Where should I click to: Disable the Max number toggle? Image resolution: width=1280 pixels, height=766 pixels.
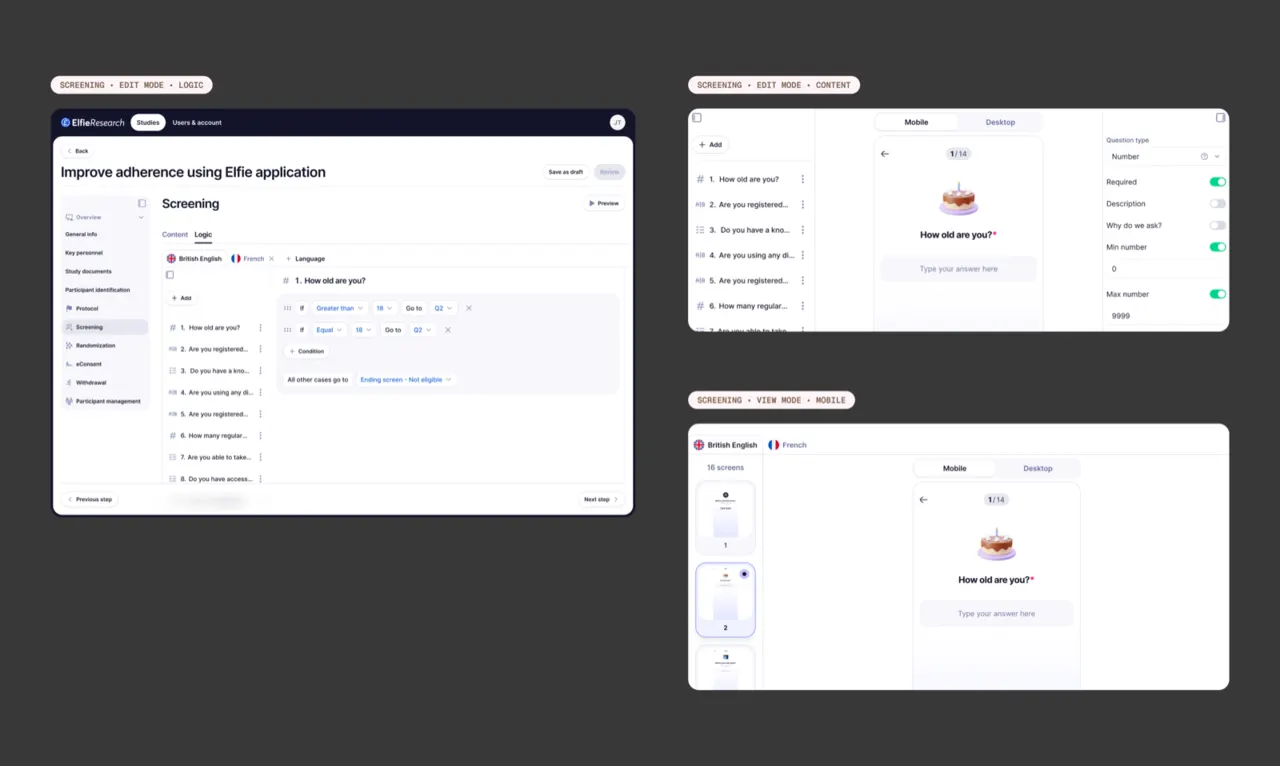(x=1217, y=294)
